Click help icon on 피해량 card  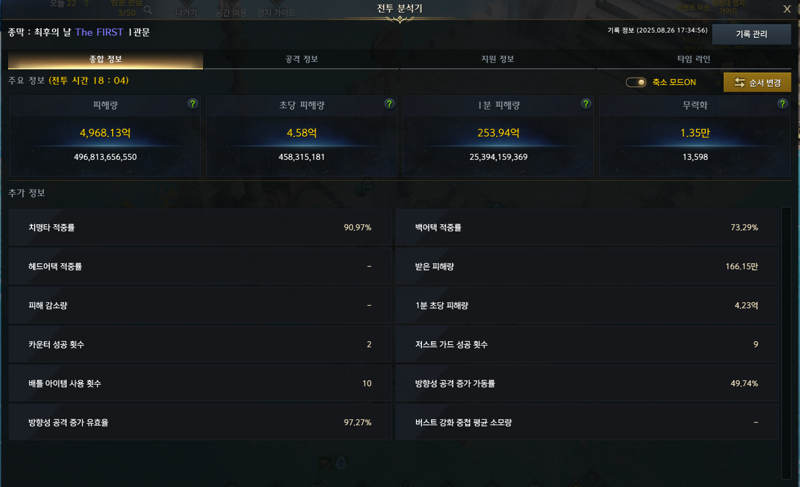click(x=192, y=104)
